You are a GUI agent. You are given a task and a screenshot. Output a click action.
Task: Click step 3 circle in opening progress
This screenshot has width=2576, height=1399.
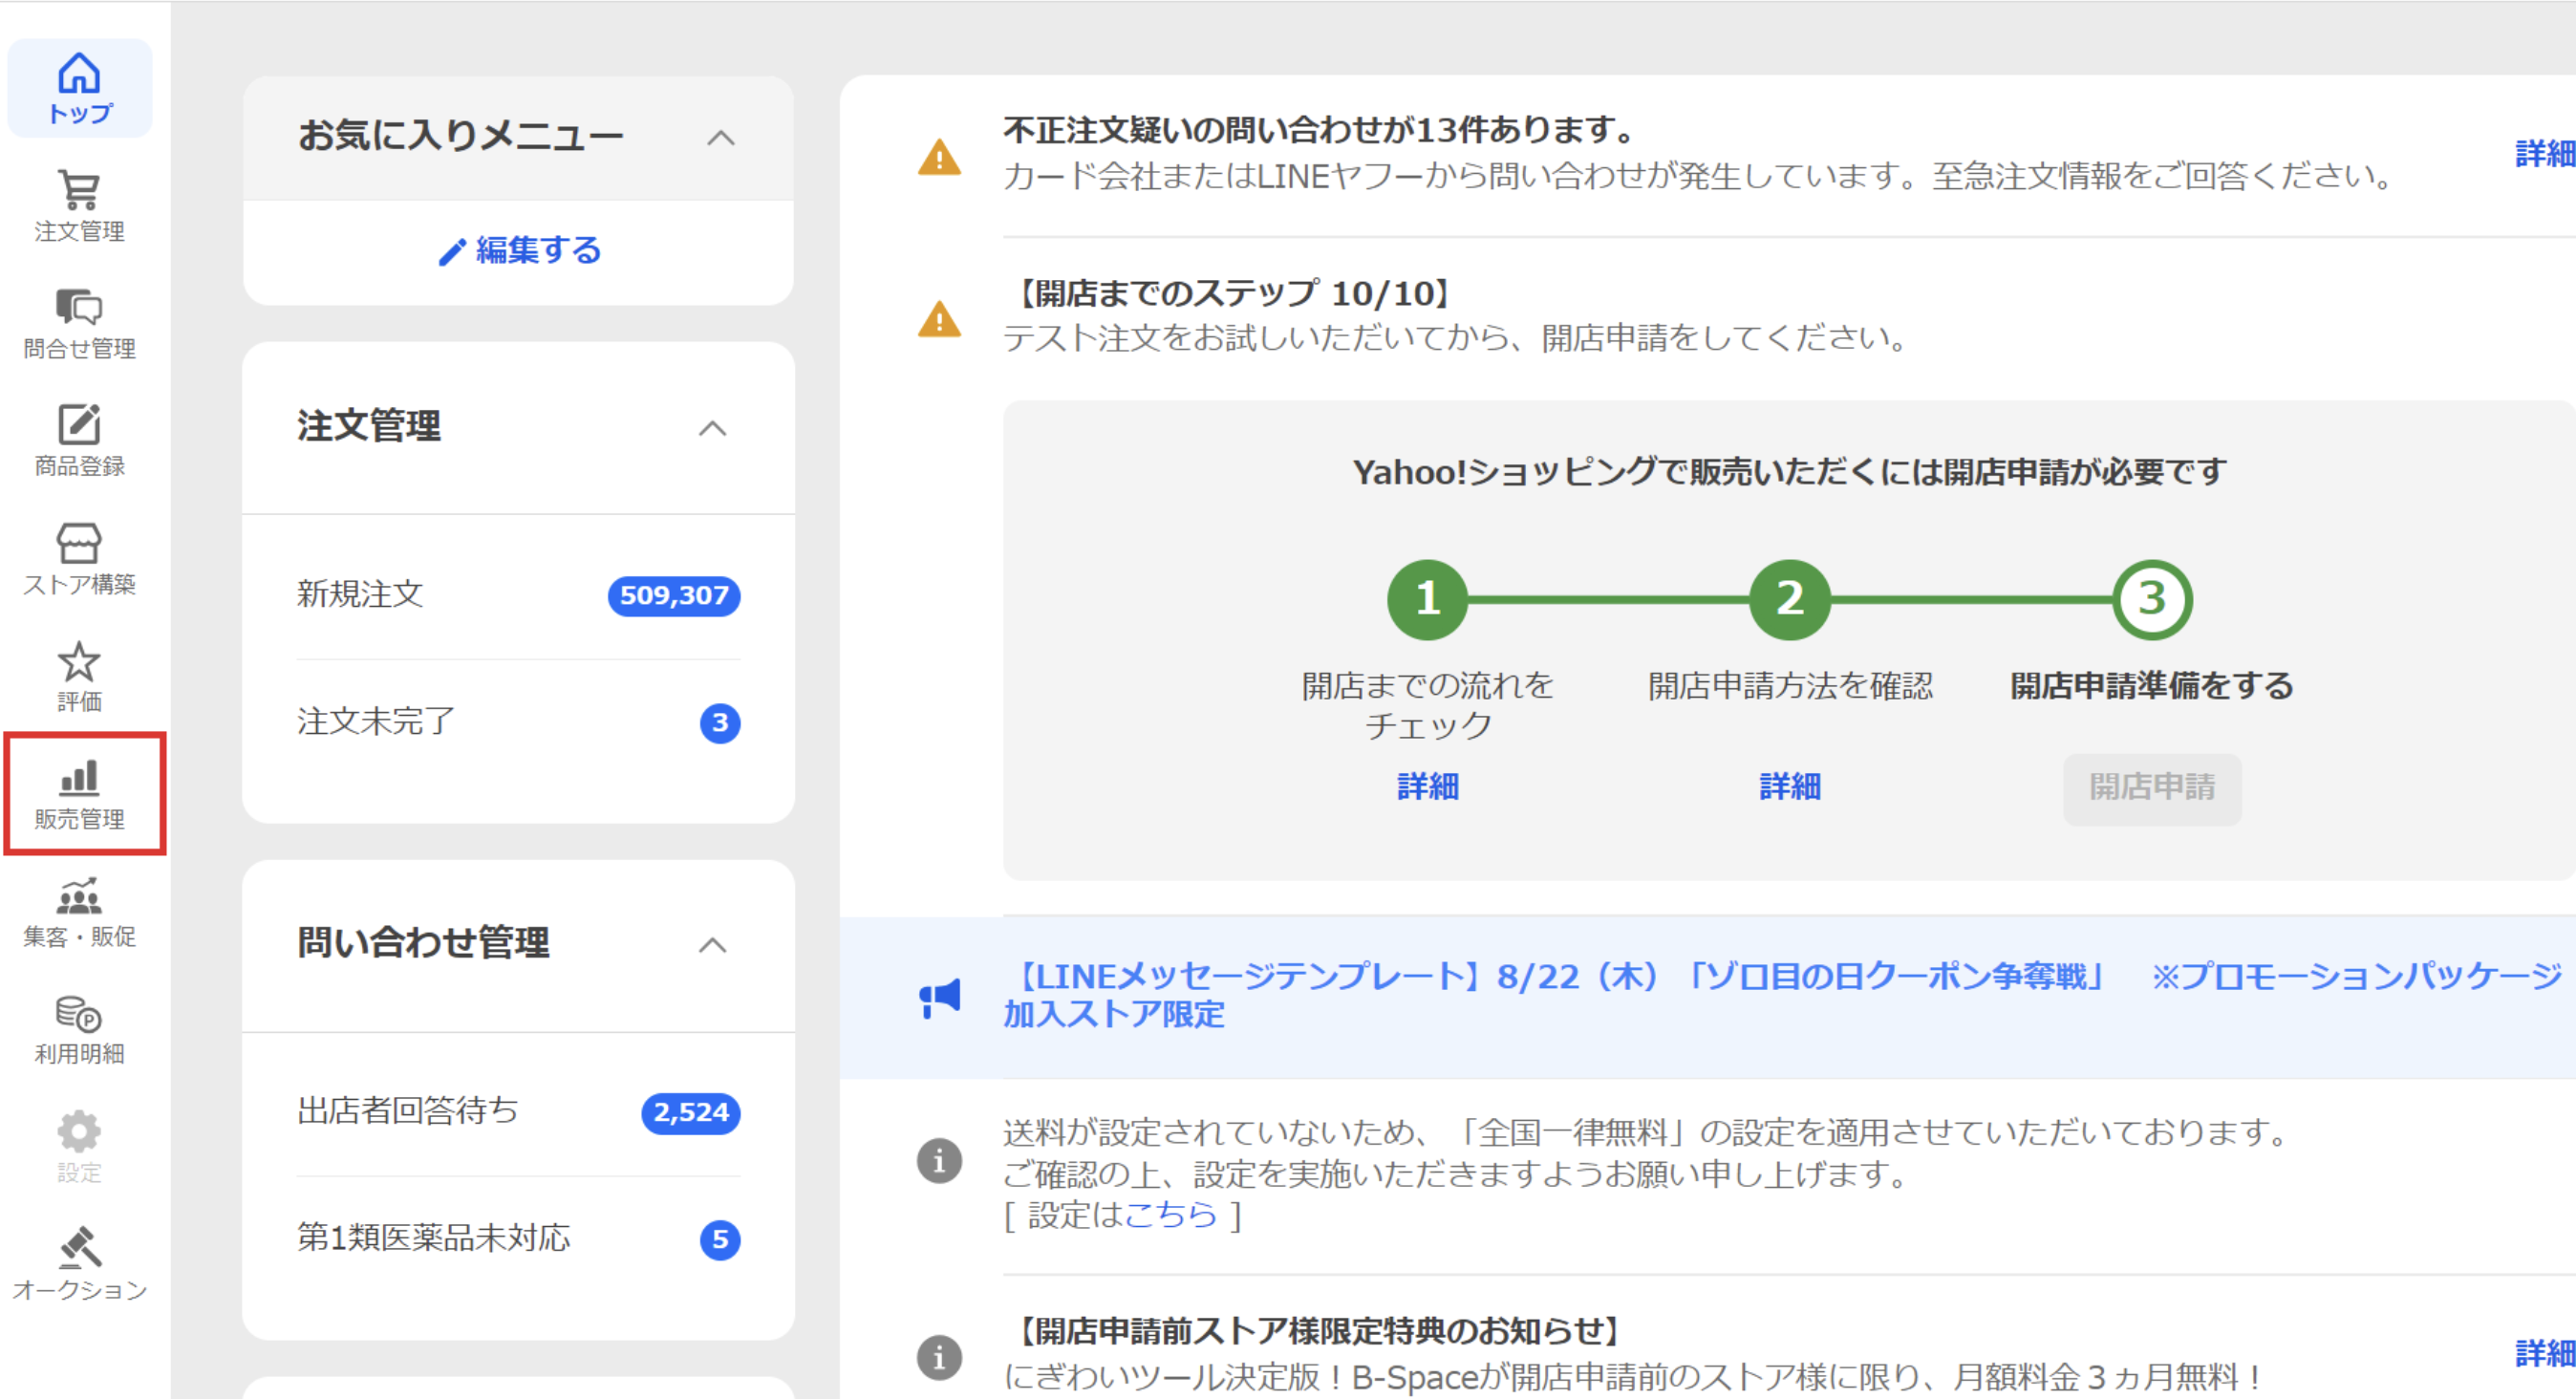pos(2151,599)
